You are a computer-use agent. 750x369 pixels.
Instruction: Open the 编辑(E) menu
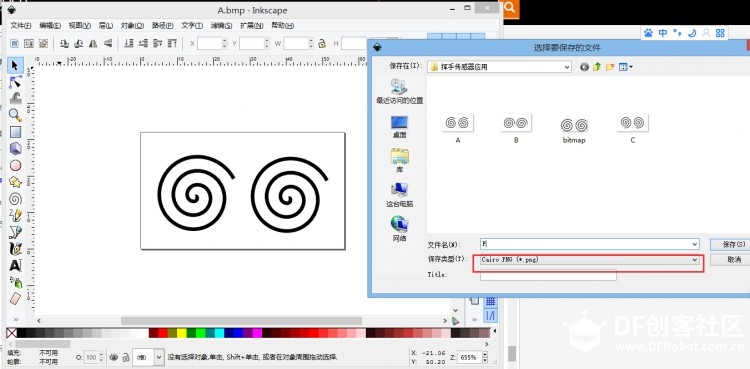coord(50,25)
